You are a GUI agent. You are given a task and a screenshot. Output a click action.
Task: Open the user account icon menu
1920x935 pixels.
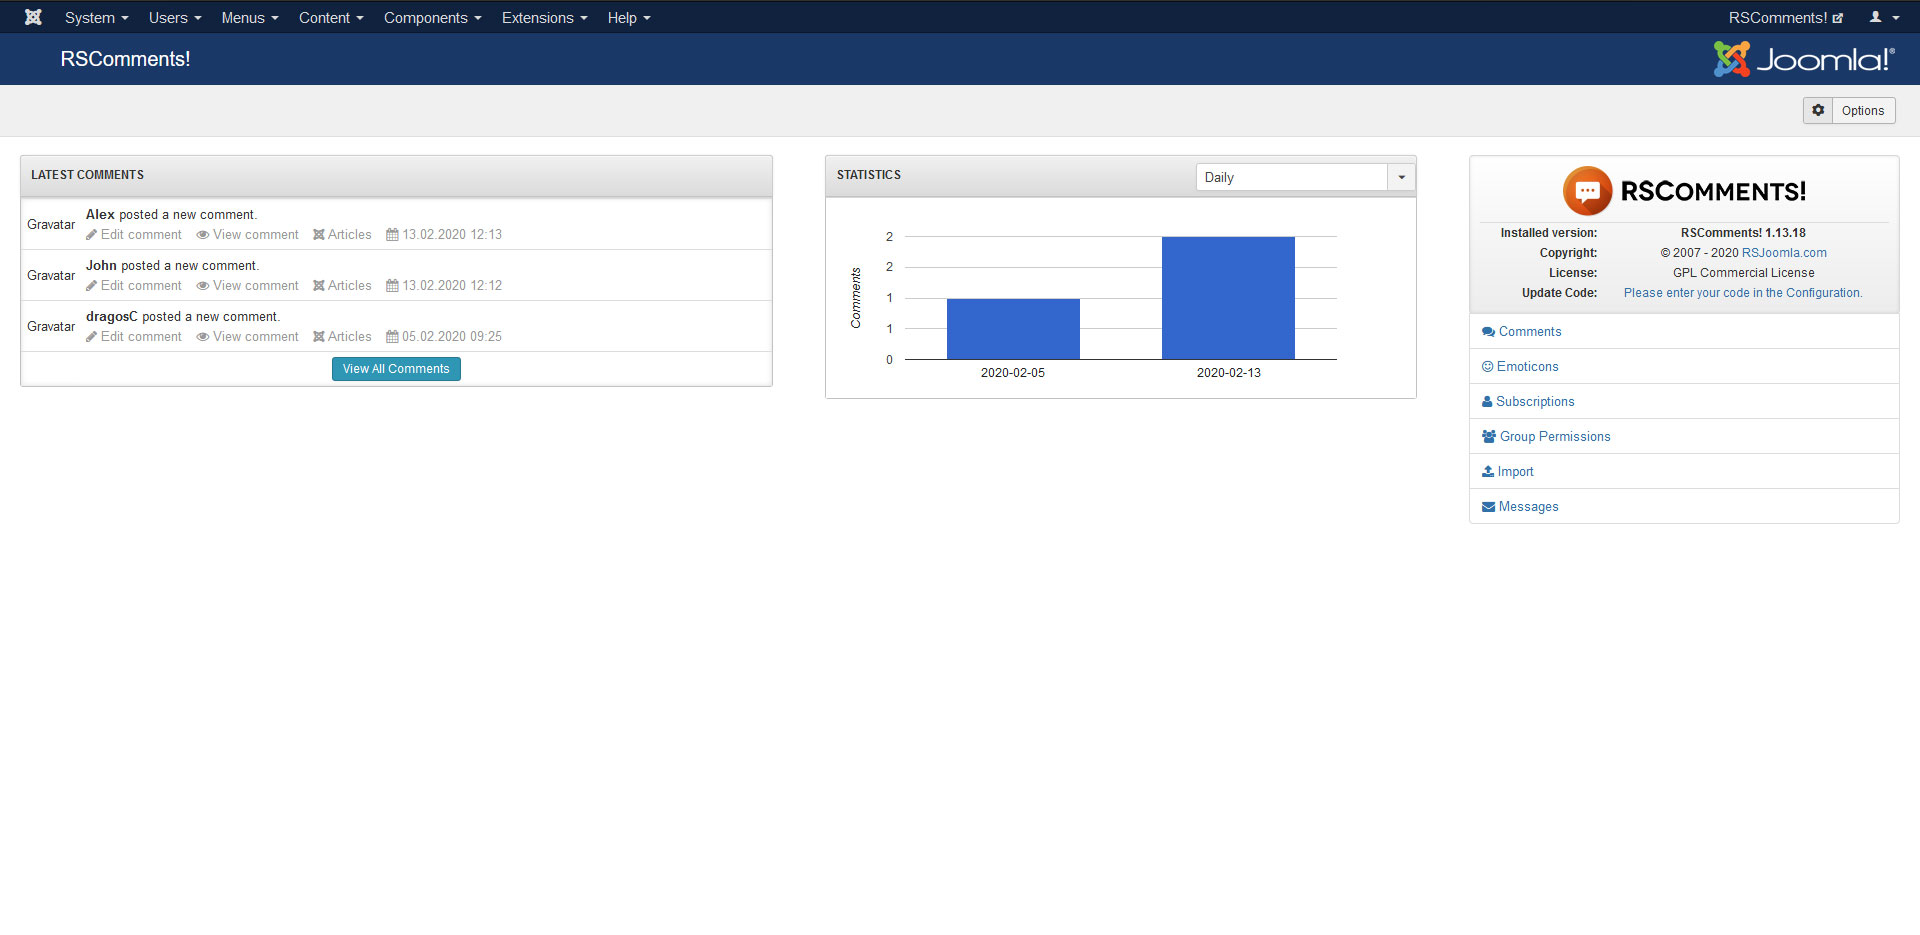click(1884, 17)
